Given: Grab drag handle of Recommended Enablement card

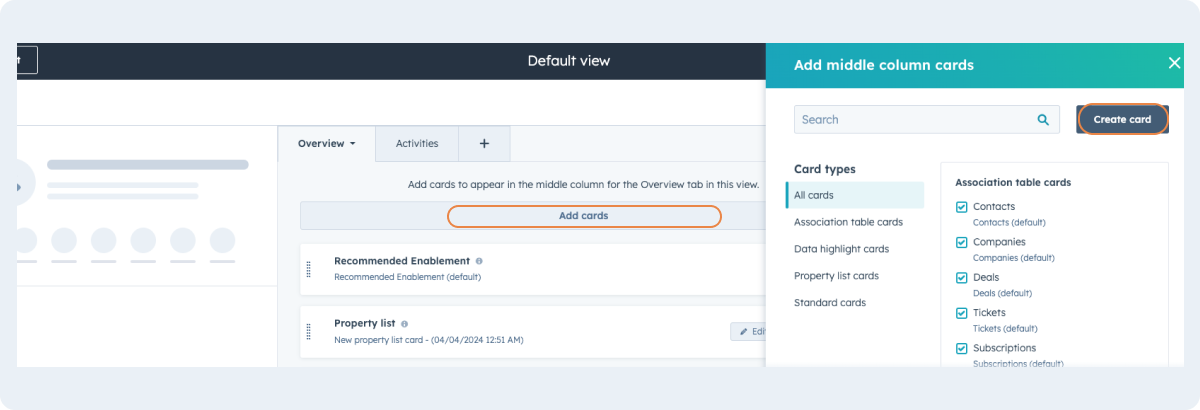Looking at the screenshot, I should coord(308,269).
